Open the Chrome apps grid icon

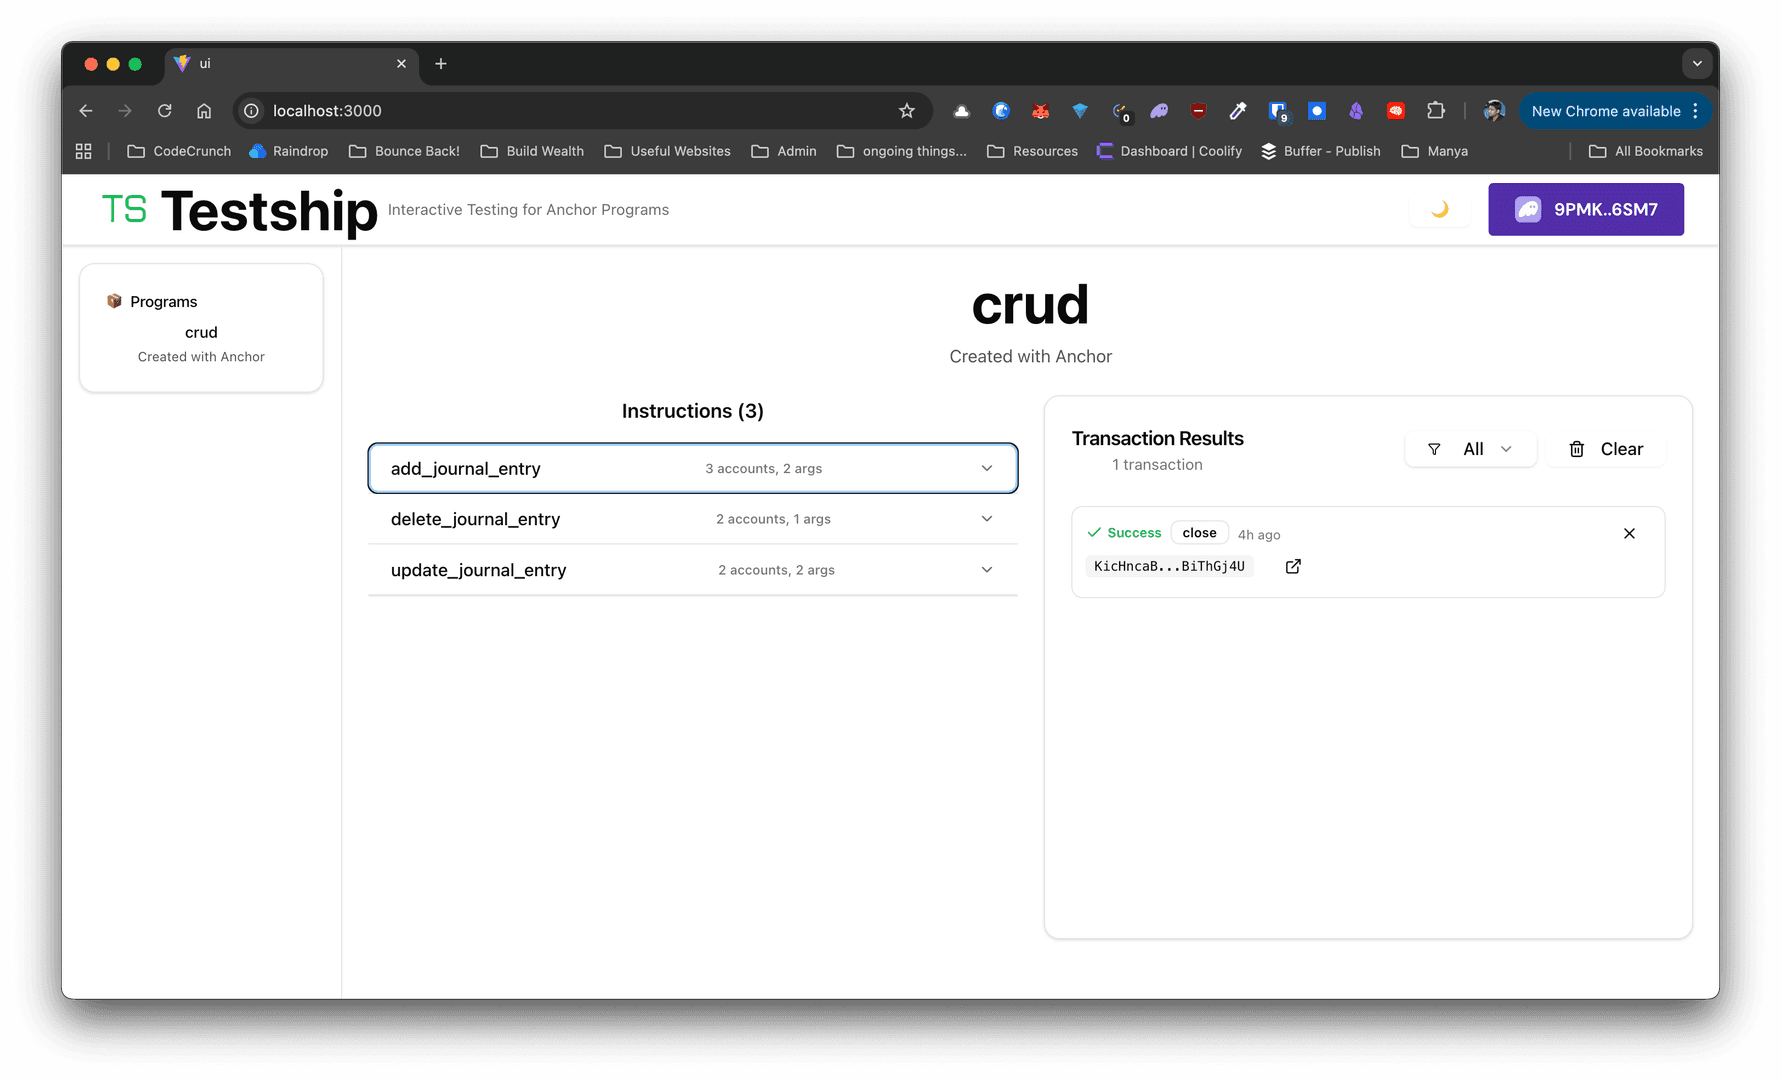tap(84, 151)
